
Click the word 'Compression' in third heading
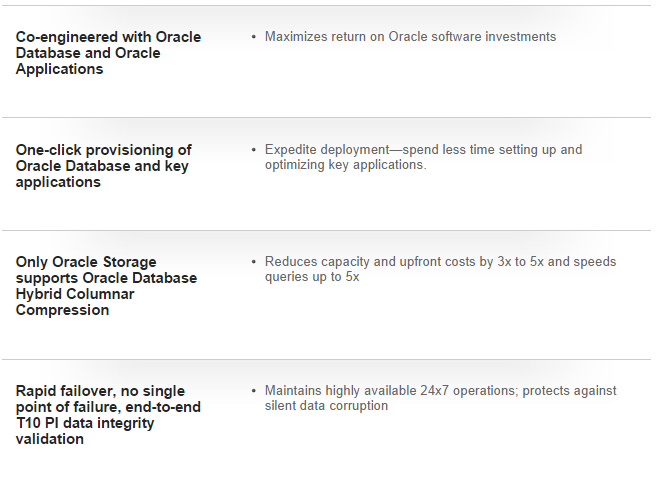click(x=62, y=310)
